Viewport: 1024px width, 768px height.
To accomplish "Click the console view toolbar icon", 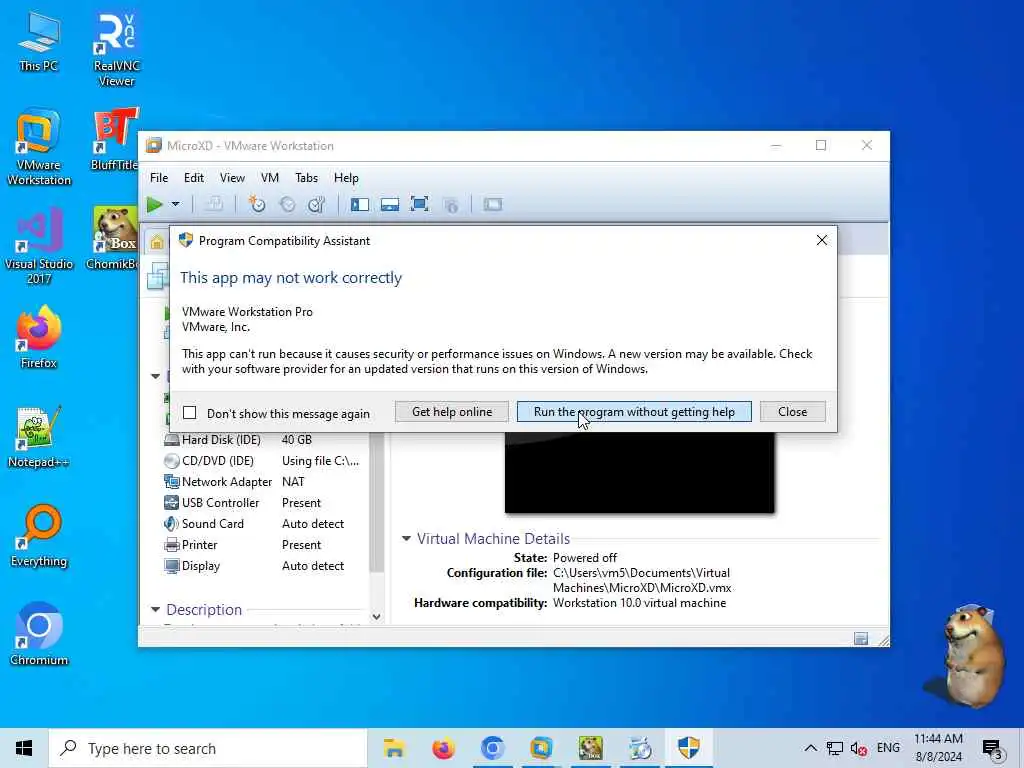I will click(x=493, y=204).
